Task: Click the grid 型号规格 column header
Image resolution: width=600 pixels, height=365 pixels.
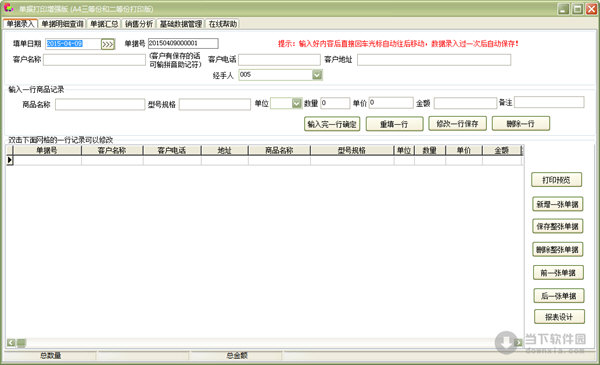Action: tap(352, 150)
